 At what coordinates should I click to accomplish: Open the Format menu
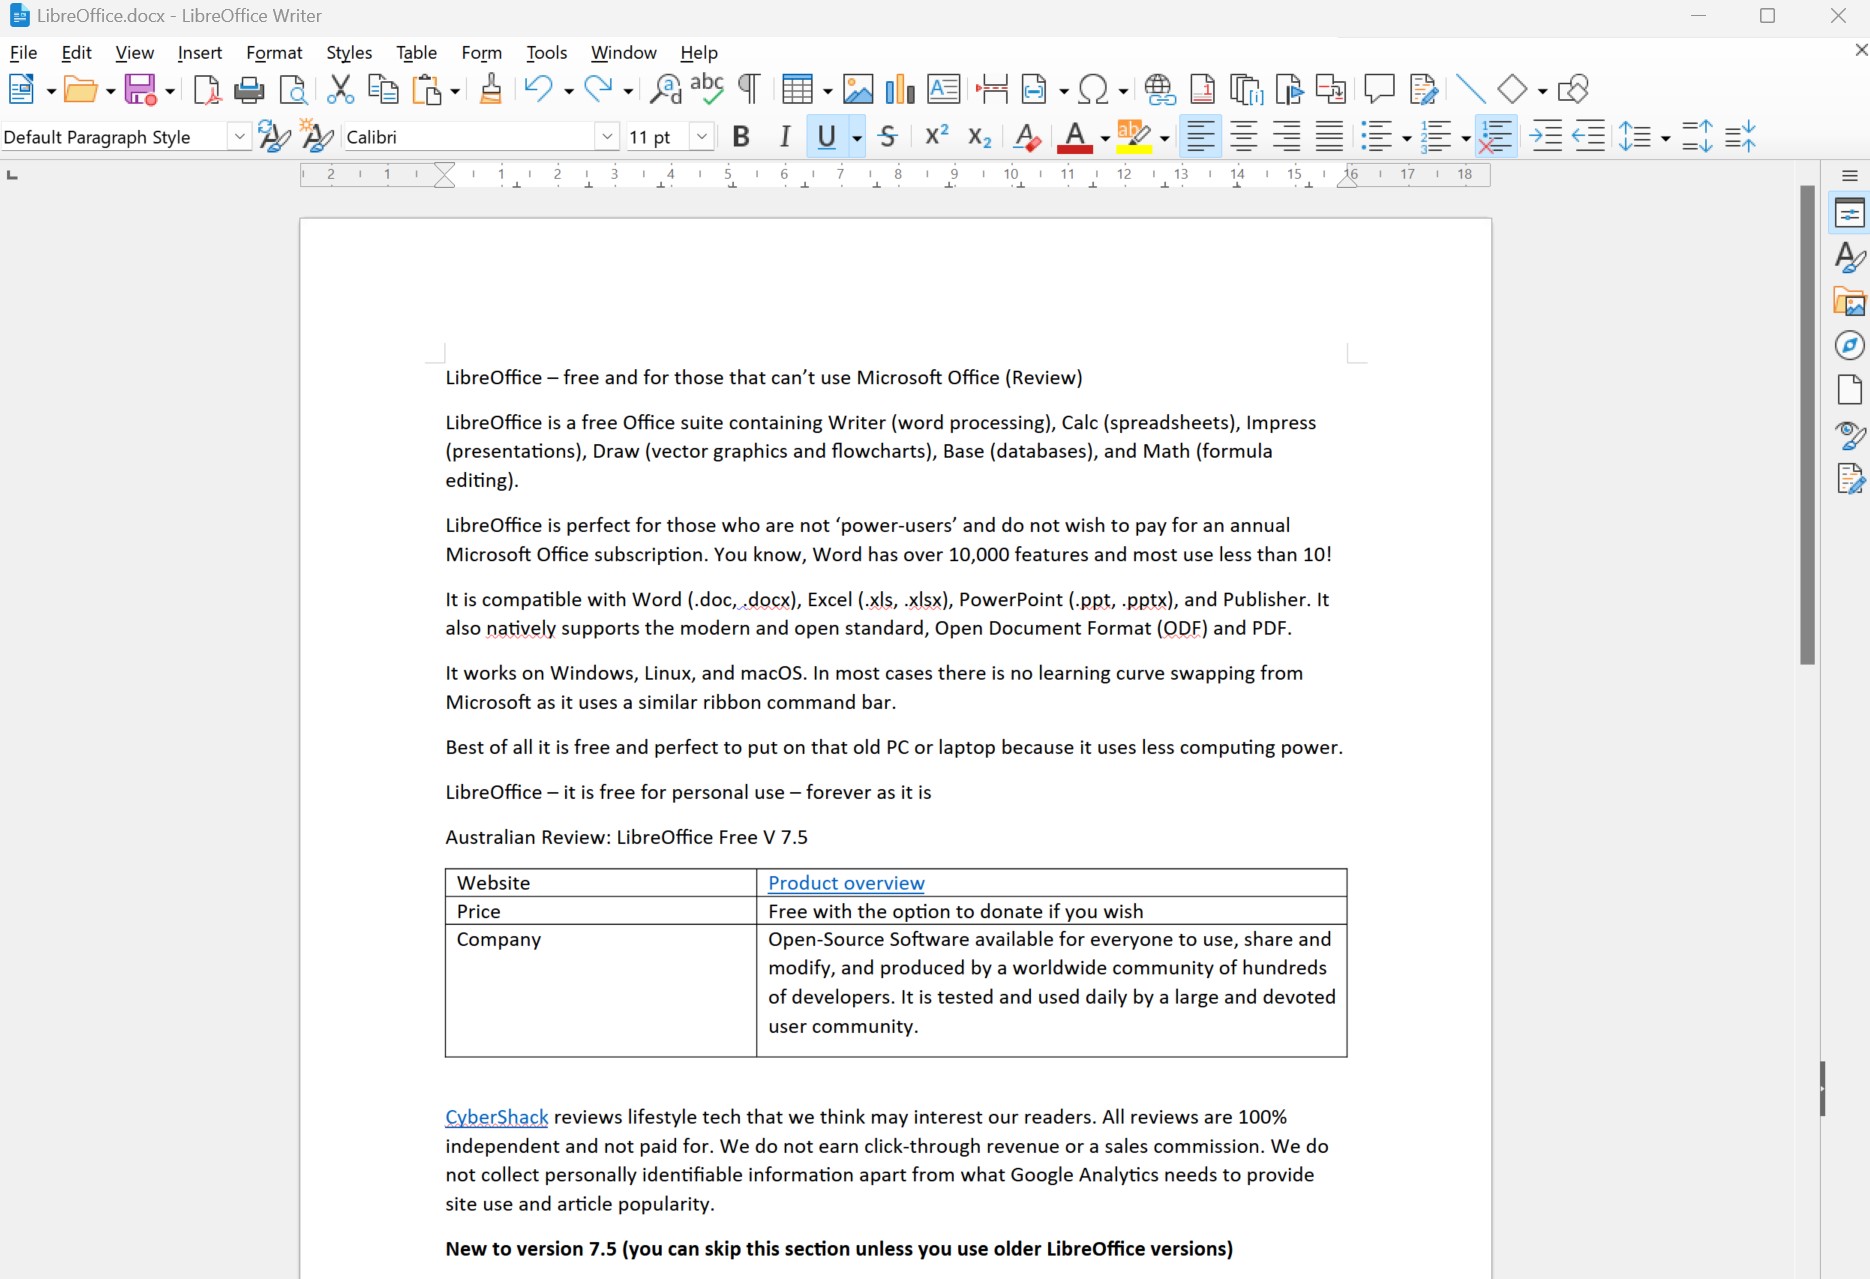pos(274,53)
